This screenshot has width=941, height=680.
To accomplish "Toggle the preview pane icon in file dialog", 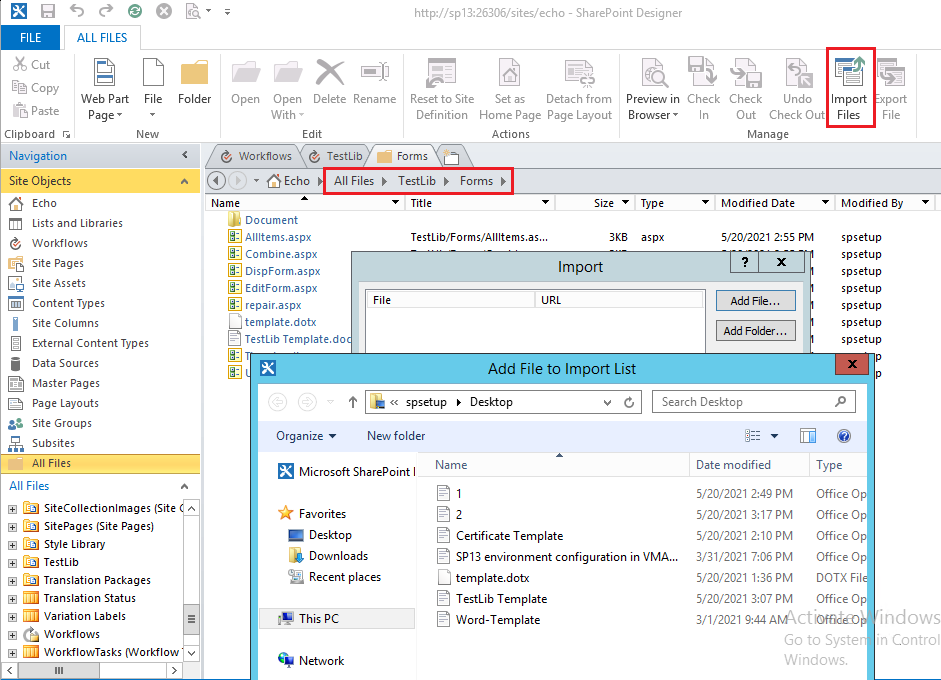I will click(x=808, y=436).
